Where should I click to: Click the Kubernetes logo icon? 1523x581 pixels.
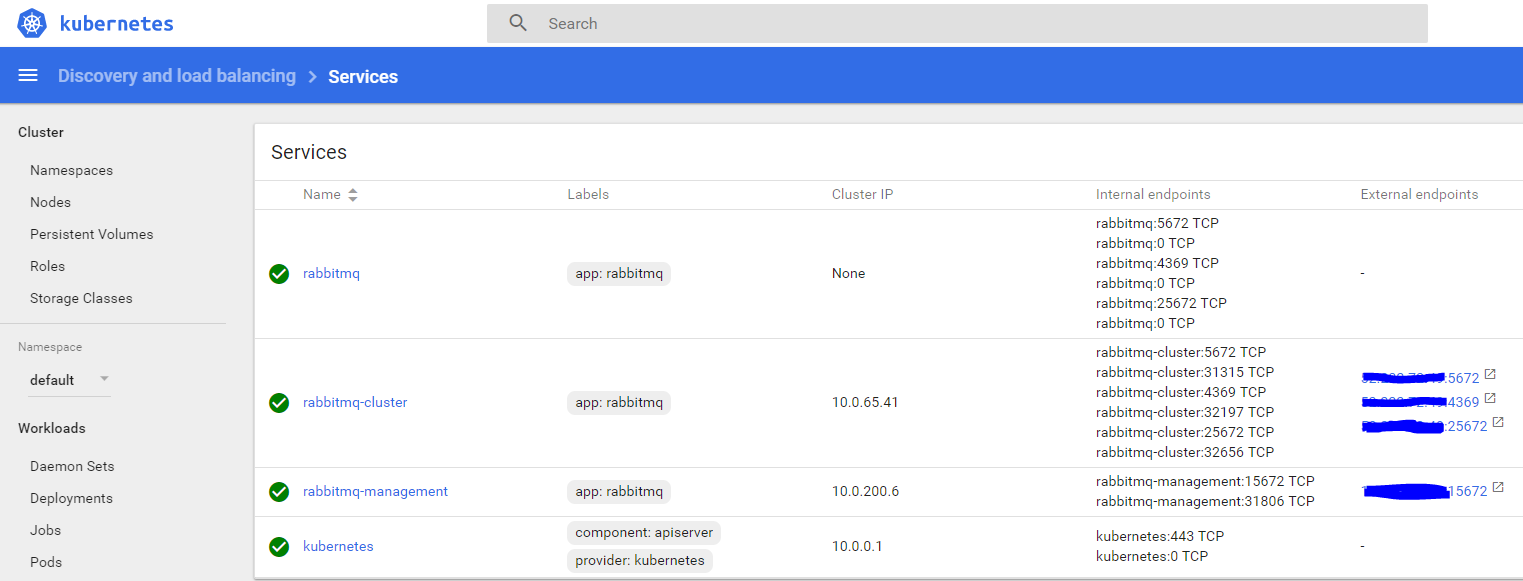click(33, 23)
